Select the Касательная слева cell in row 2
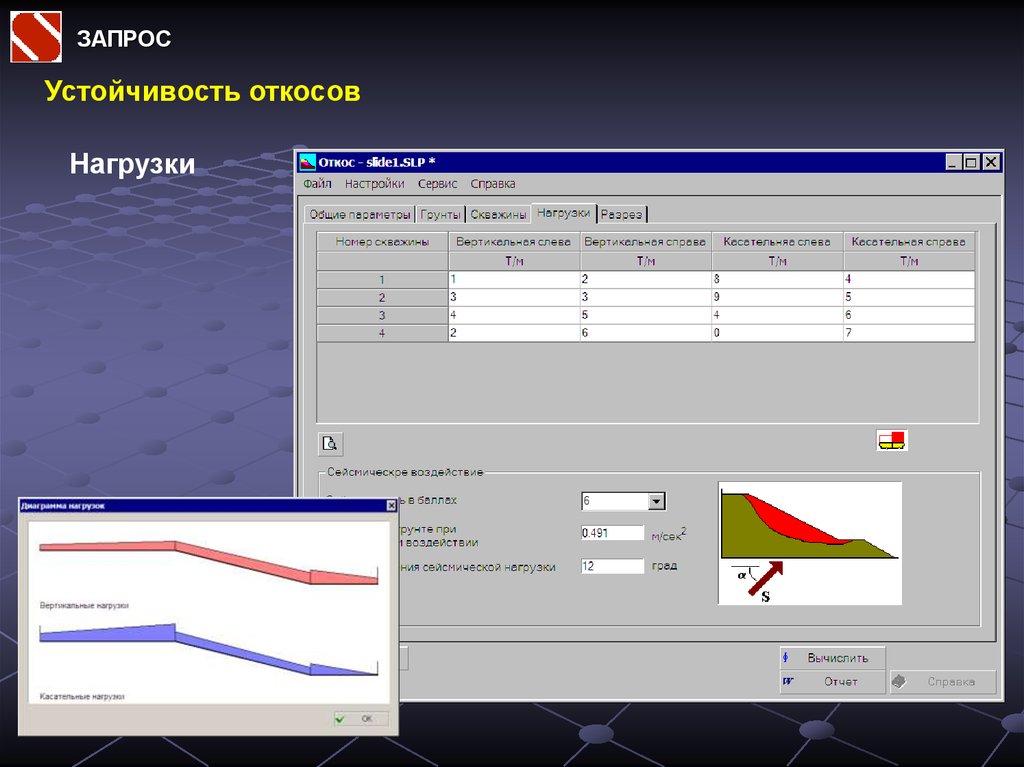This screenshot has height=767, width=1024. coord(777,297)
